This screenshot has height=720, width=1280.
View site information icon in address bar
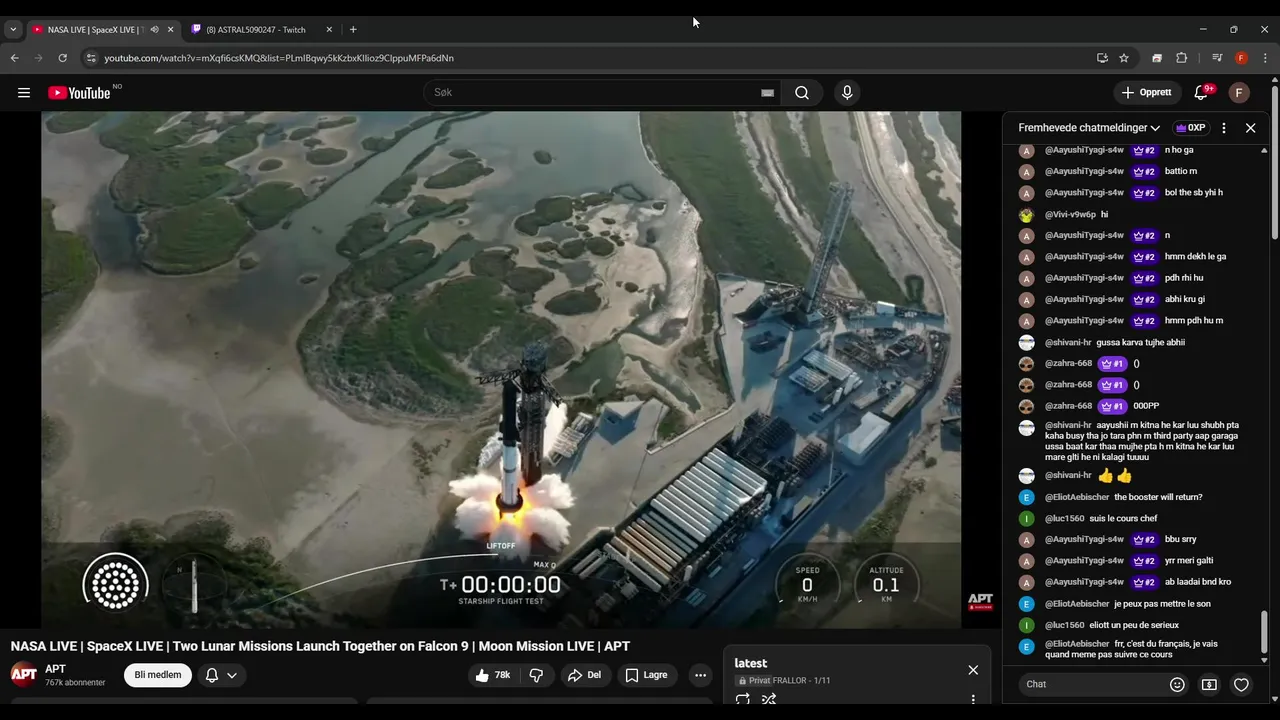91,58
